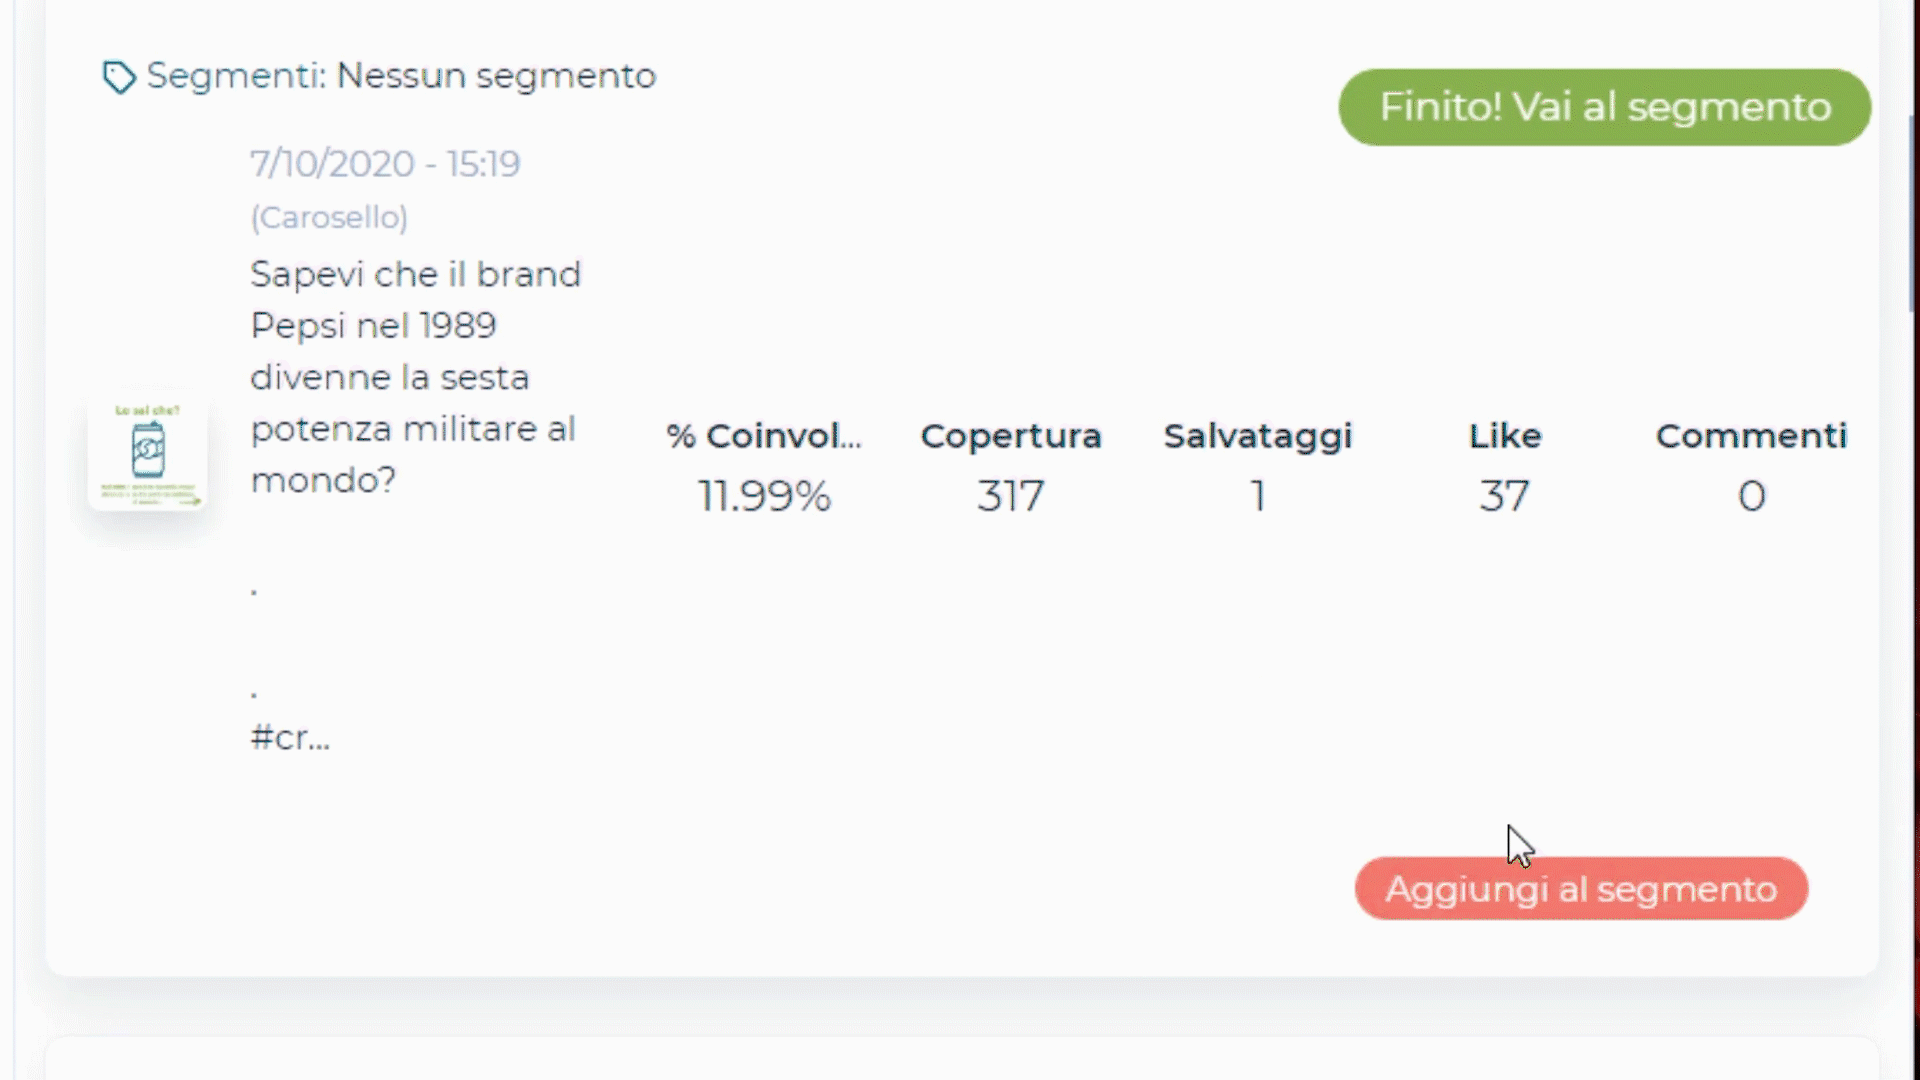Open the Pepsi carousel post thumbnail
This screenshot has width=1920, height=1080.
click(x=148, y=454)
